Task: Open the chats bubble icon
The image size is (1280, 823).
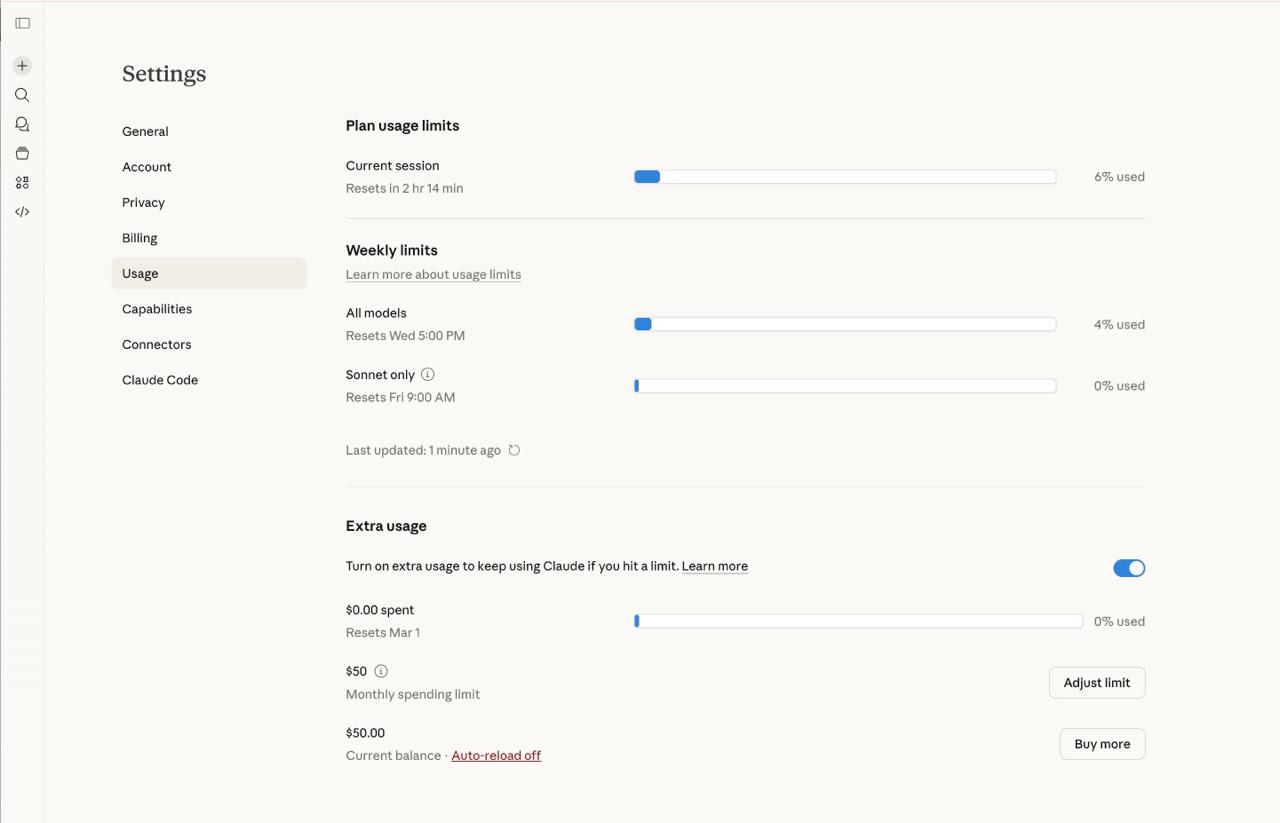Action: tap(22, 124)
